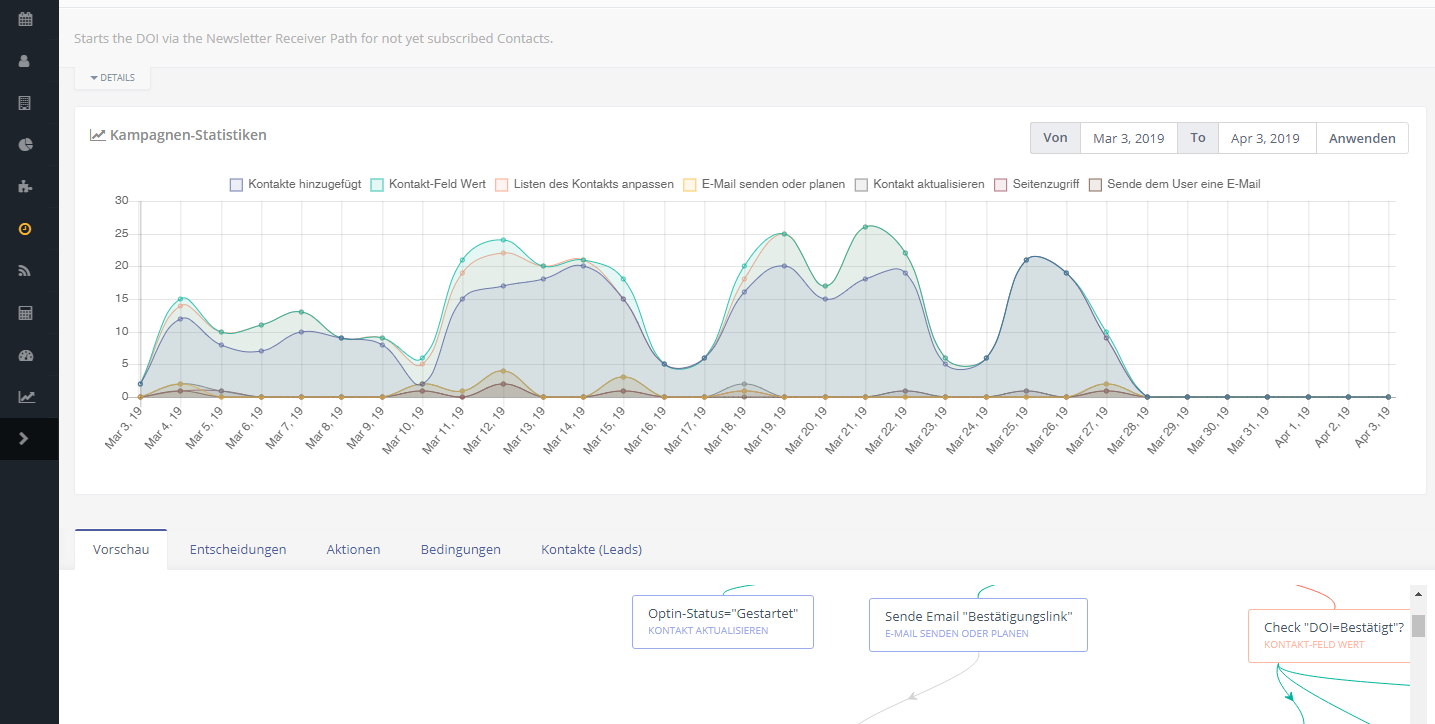Click the 'KONTAKT AKTUALISIEREN' node subtitle

pyautogui.click(x=708, y=631)
